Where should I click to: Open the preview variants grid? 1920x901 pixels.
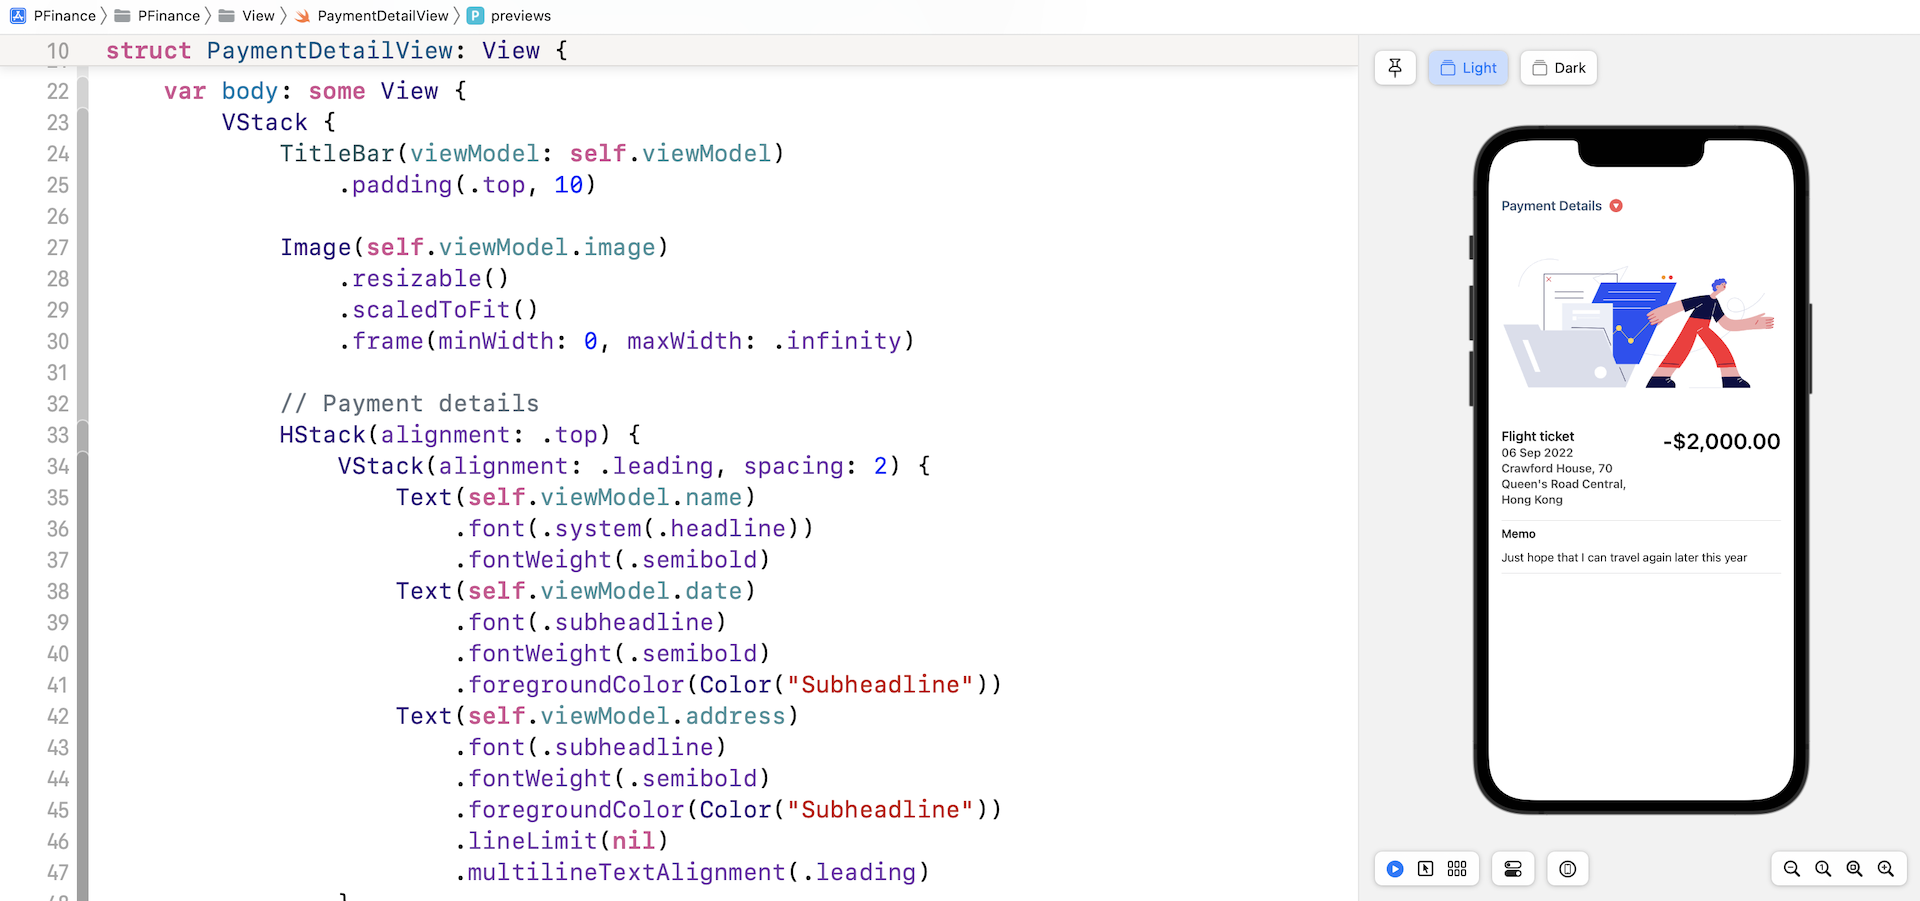tap(1457, 869)
